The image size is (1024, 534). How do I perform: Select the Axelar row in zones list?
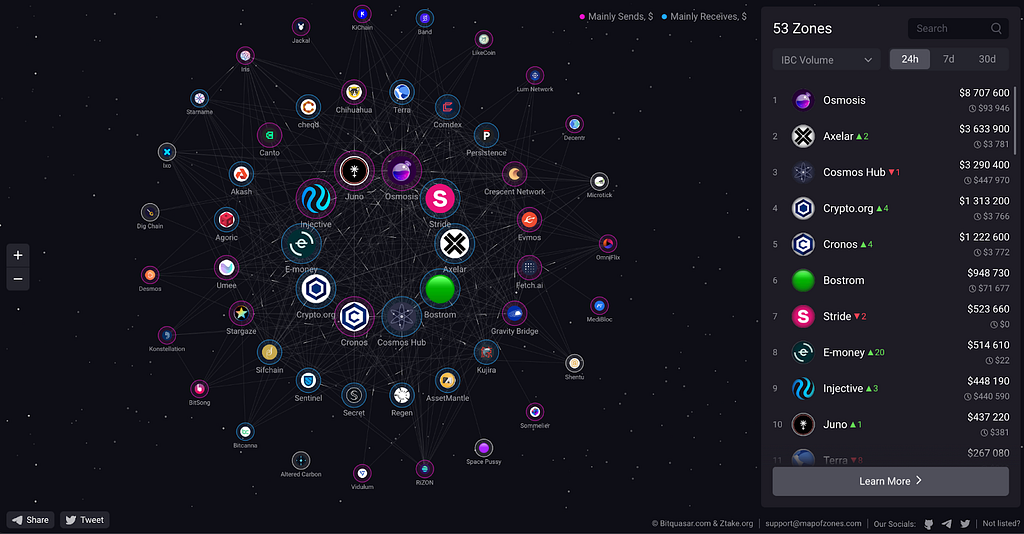[x=890, y=136]
